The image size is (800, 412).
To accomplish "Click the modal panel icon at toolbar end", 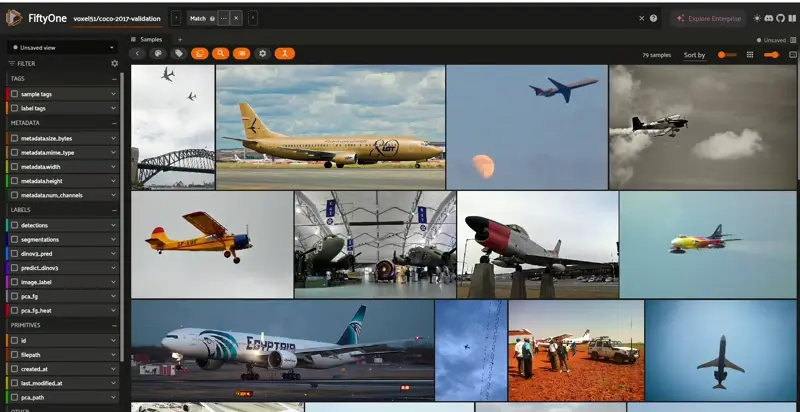I will (793, 55).
